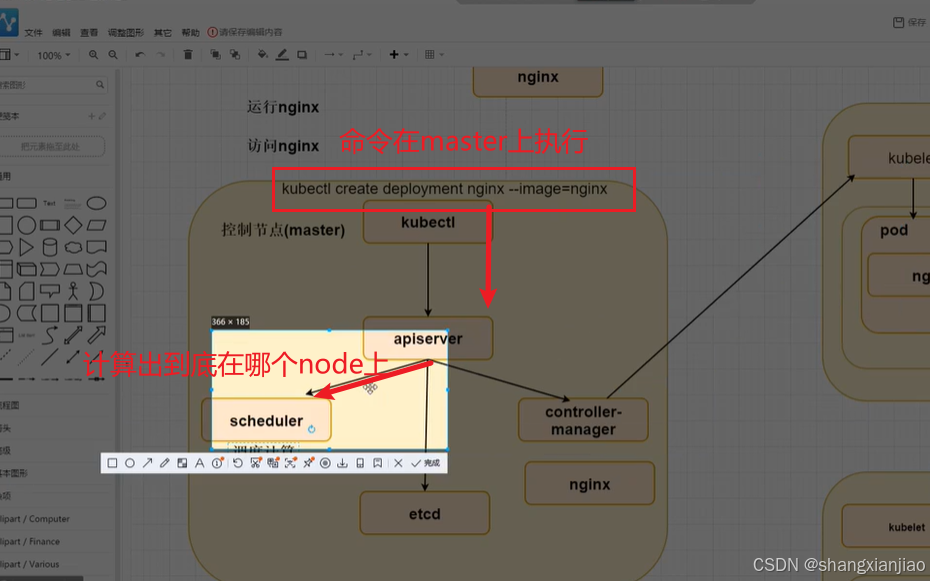Open the line color pencil tool

click(x=282, y=55)
